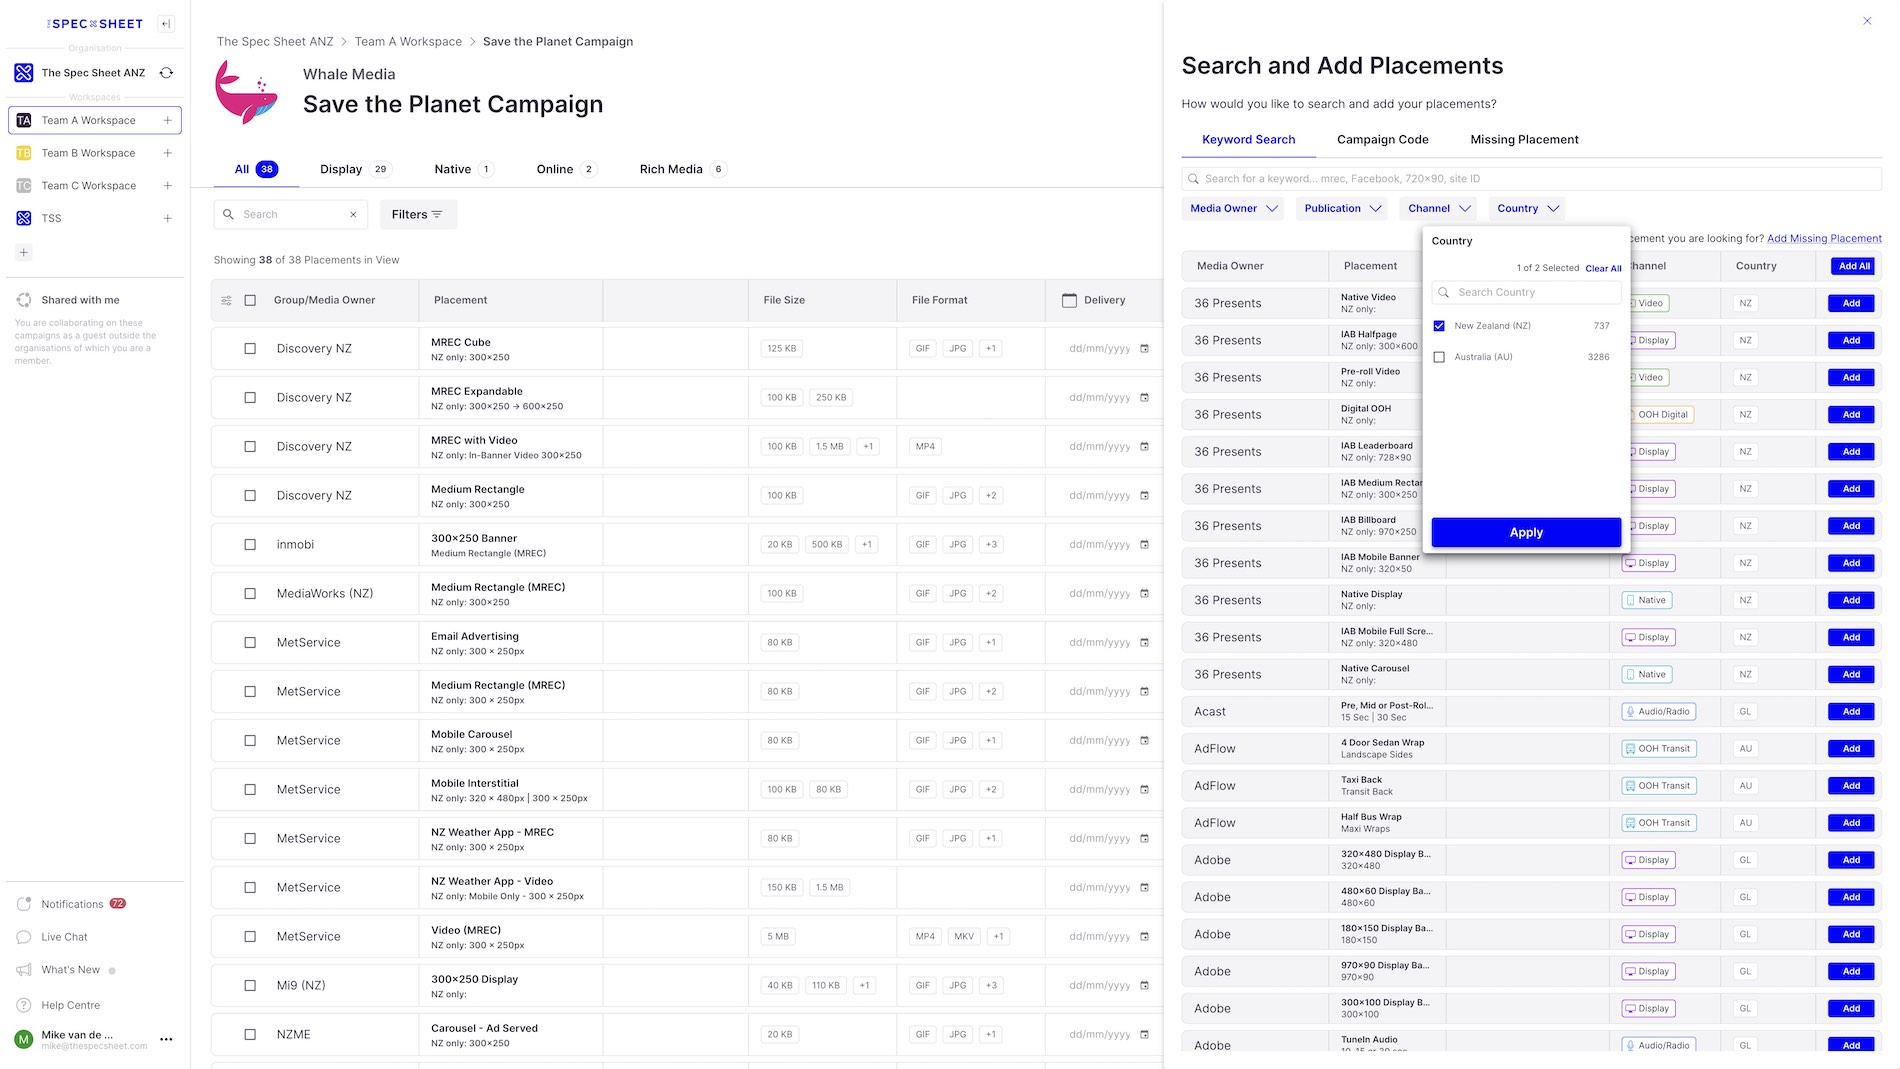Click the Search Country input field
The width and height of the screenshot is (1900, 1069).
point(1526,292)
